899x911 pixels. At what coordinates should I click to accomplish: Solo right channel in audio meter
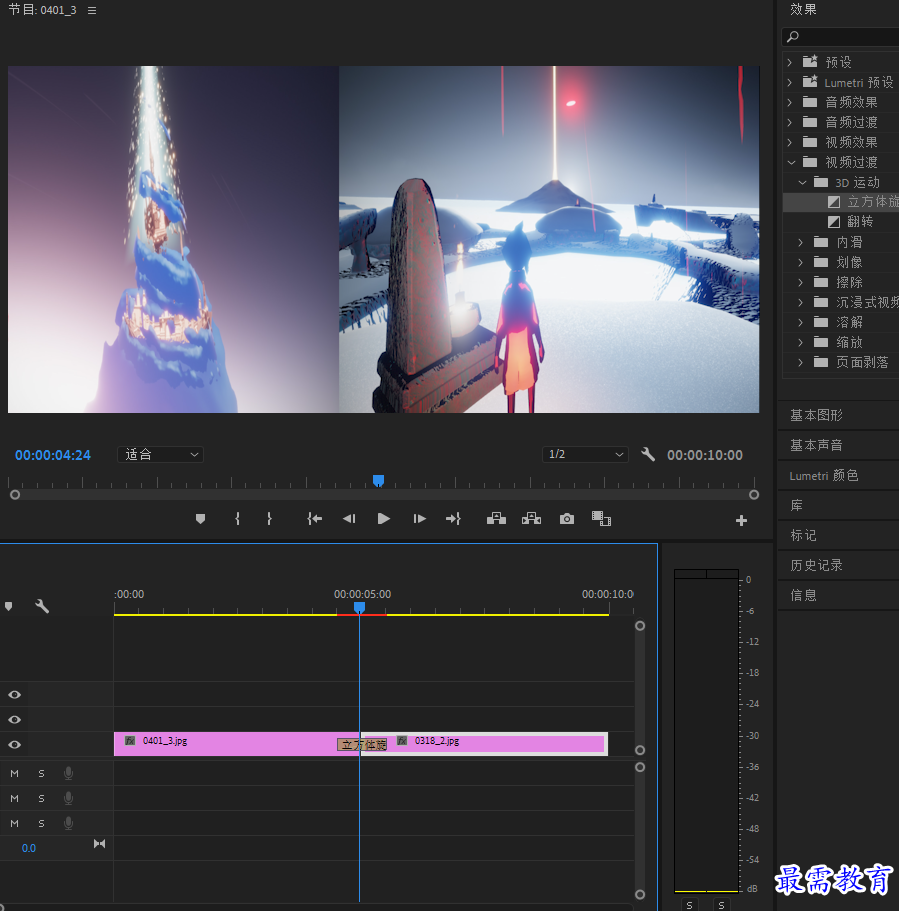tap(721, 905)
